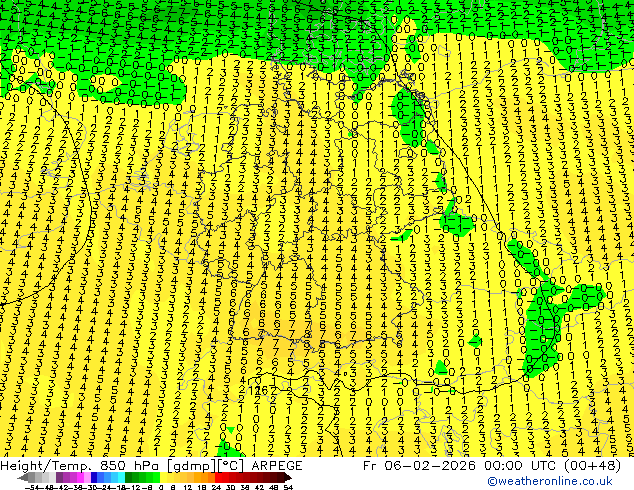This screenshot has height=490, width=634.
Task: Click the weatheronline.co.uk copyright link
Action: click(x=550, y=481)
